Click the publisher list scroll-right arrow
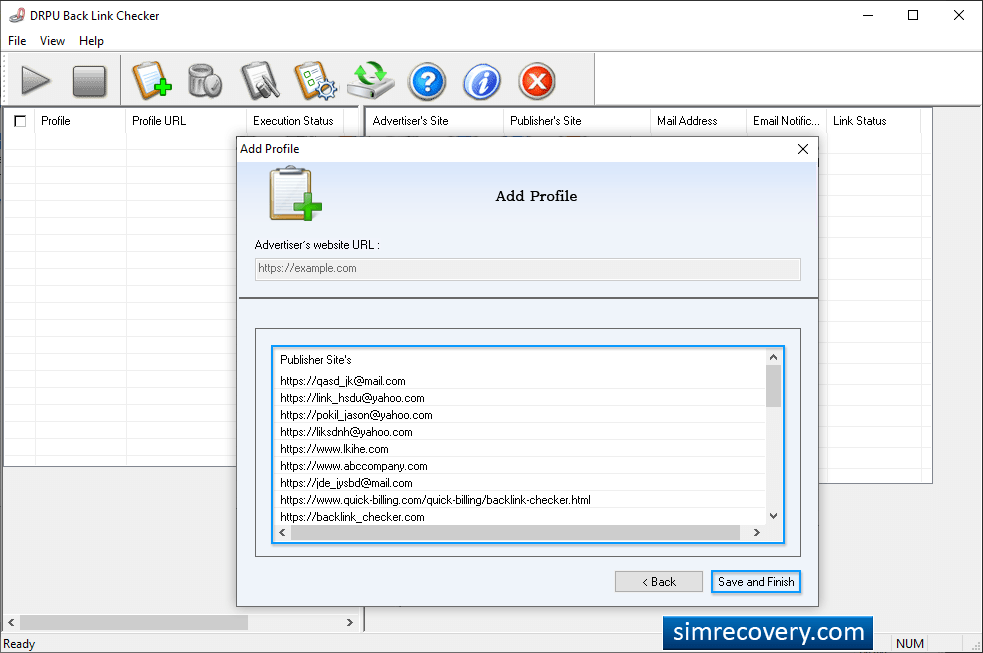The image size is (983, 653). point(757,533)
